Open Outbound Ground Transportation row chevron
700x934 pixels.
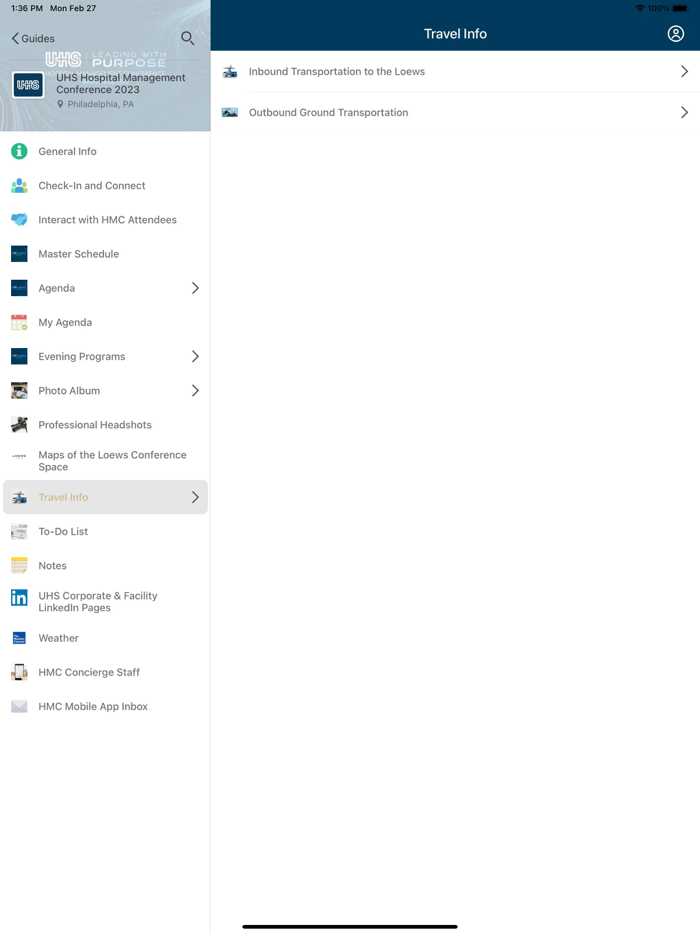(685, 113)
